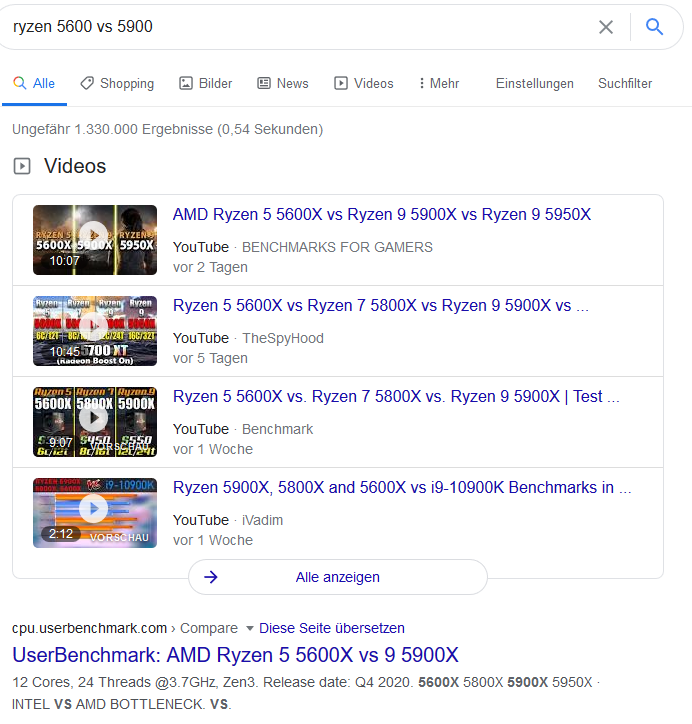Open Suchfilter options
This screenshot has height=724, width=692.
click(625, 84)
